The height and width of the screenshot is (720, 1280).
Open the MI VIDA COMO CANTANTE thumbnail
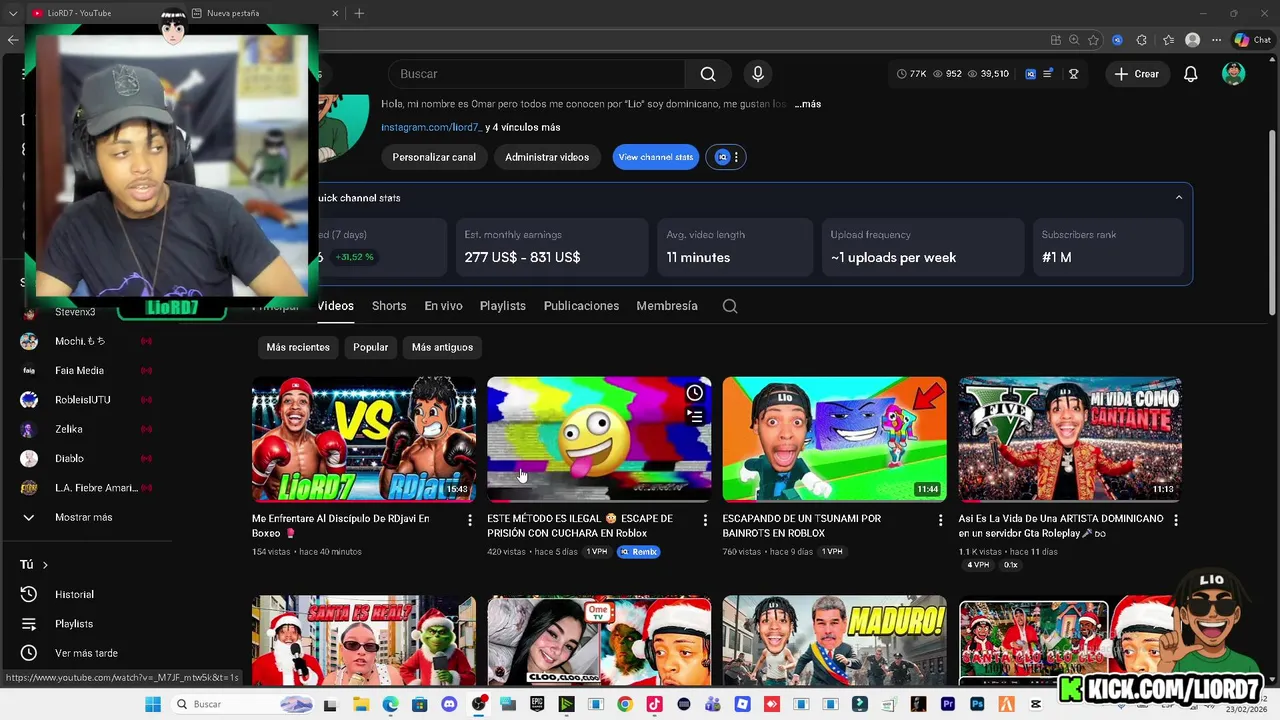(1070, 439)
